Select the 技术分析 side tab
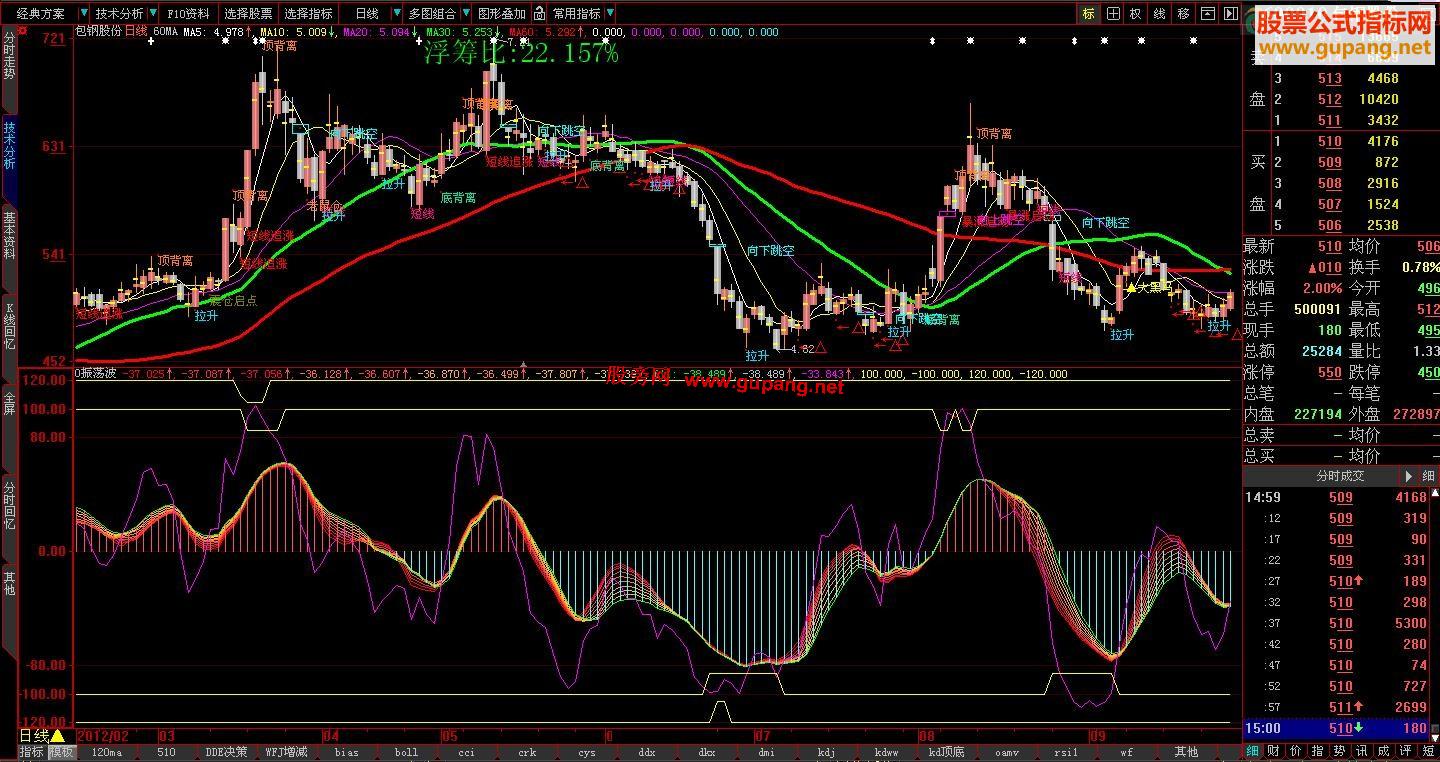 point(9,146)
